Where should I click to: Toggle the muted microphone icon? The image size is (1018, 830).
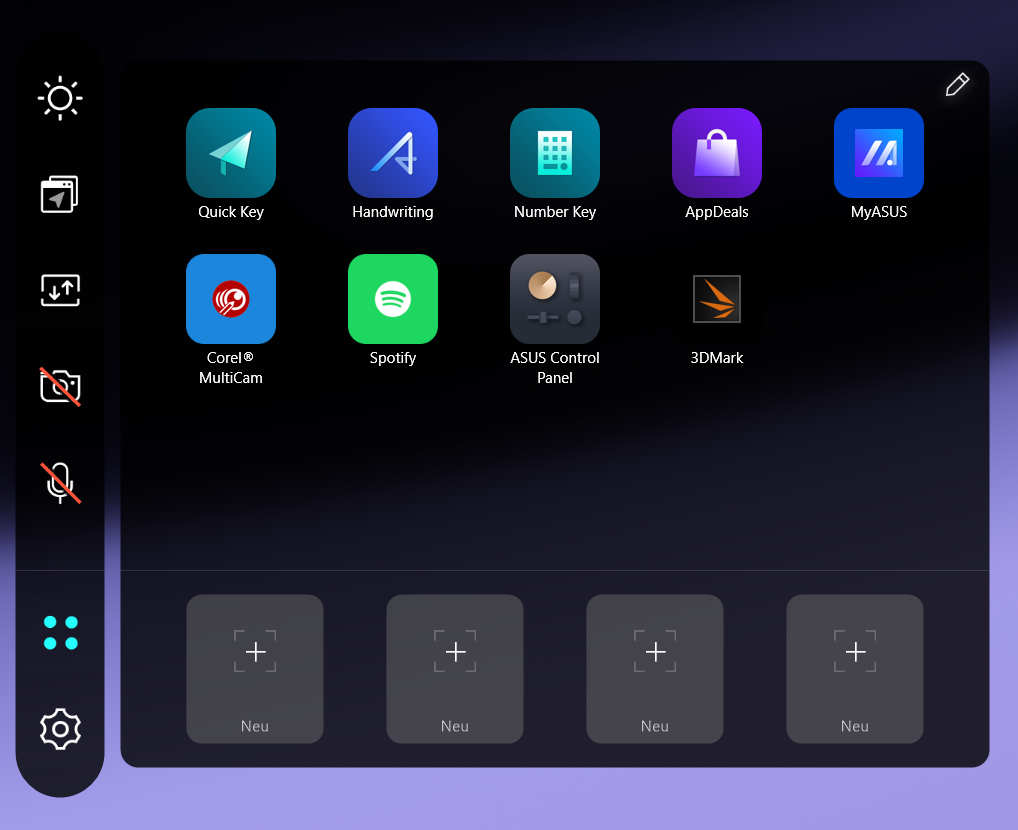pyautogui.click(x=60, y=483)
